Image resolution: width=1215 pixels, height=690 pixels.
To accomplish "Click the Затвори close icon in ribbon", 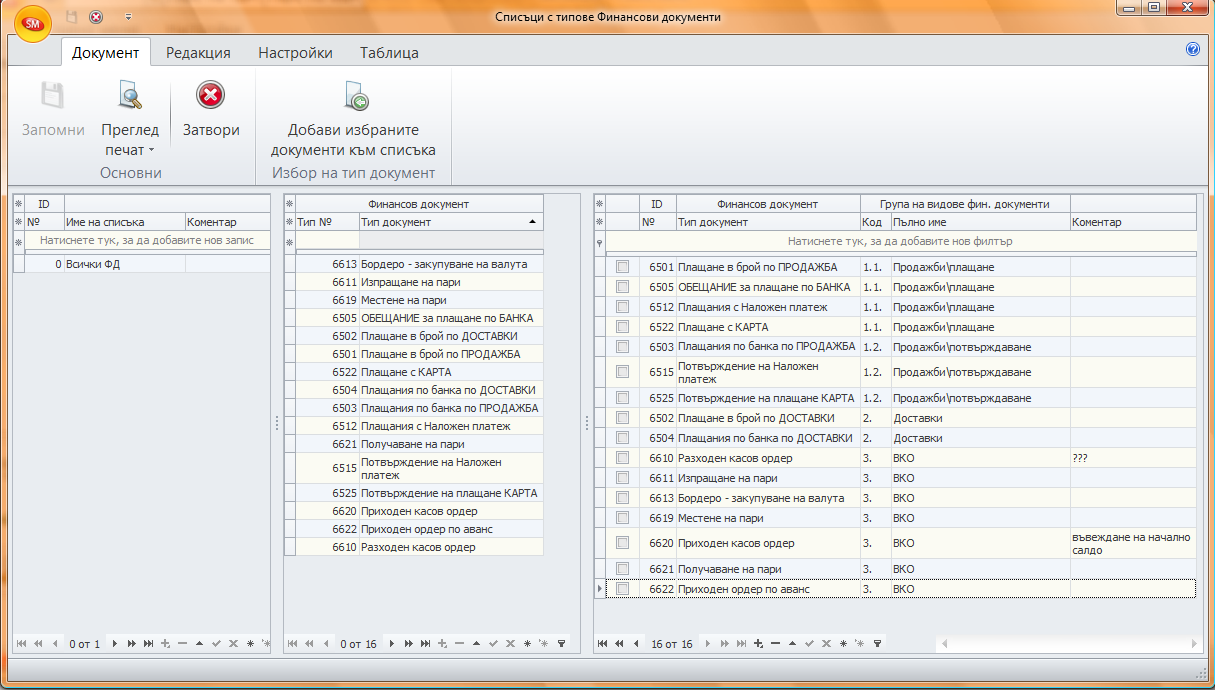I will pyautogui.click(x=210, y=96).
